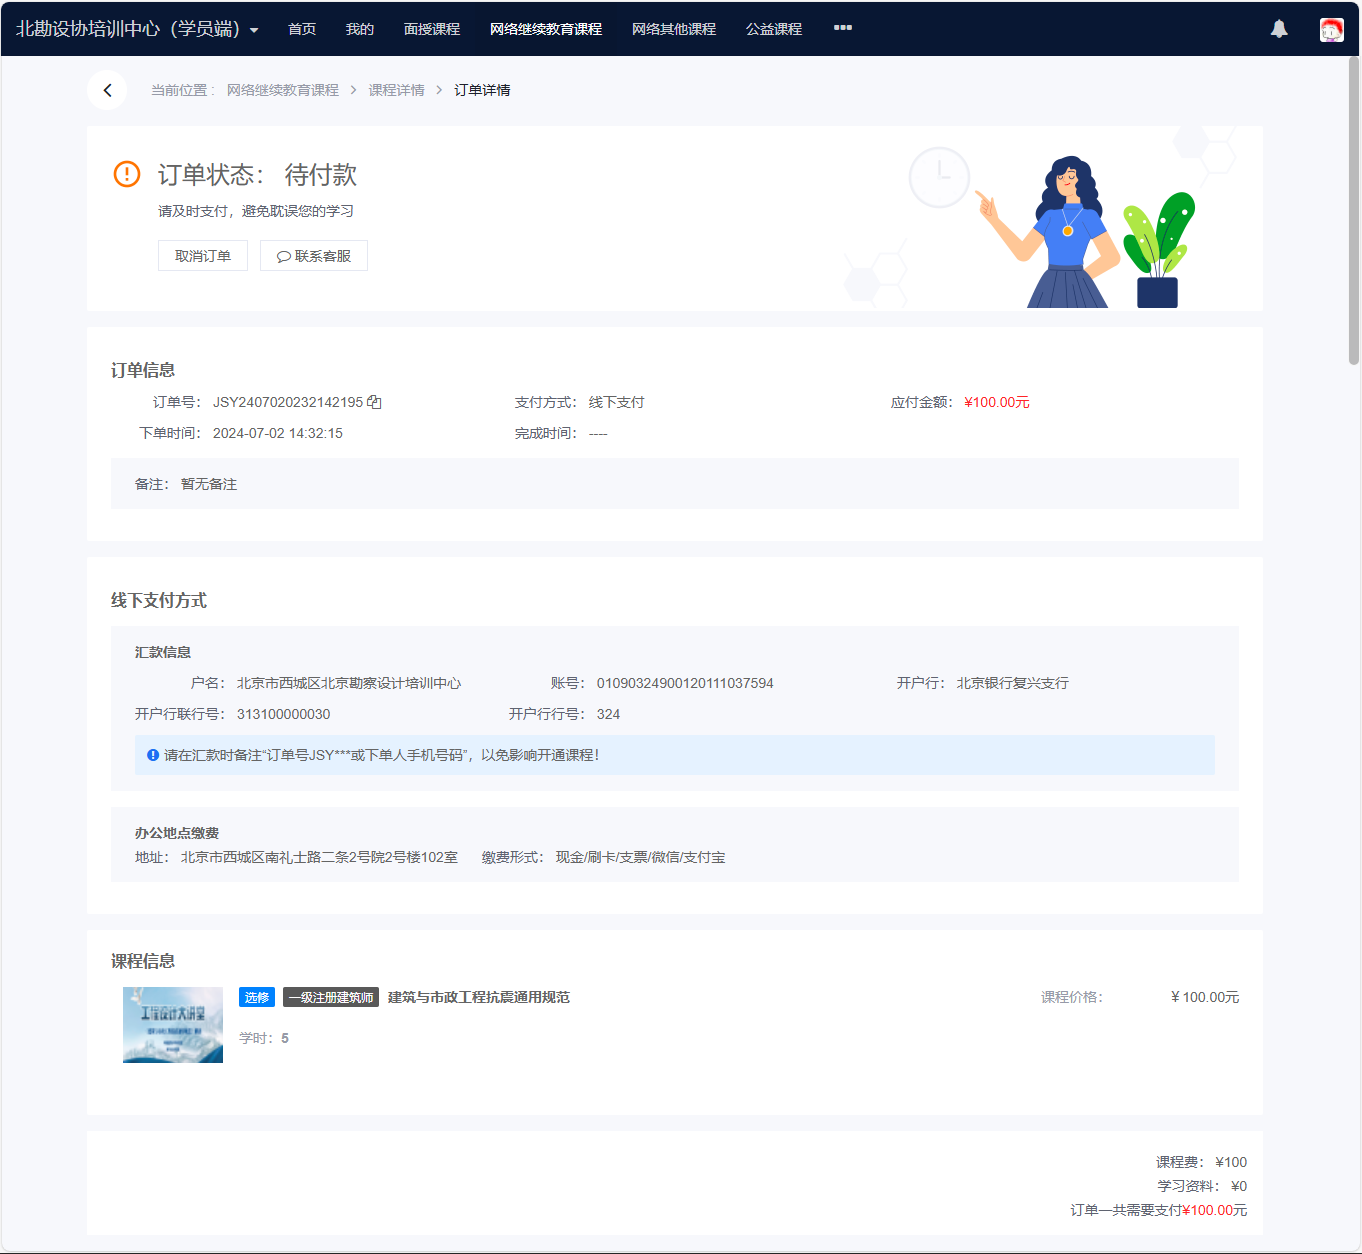Open 我的 menu item

pyautogui.click(x=360, y=29)
